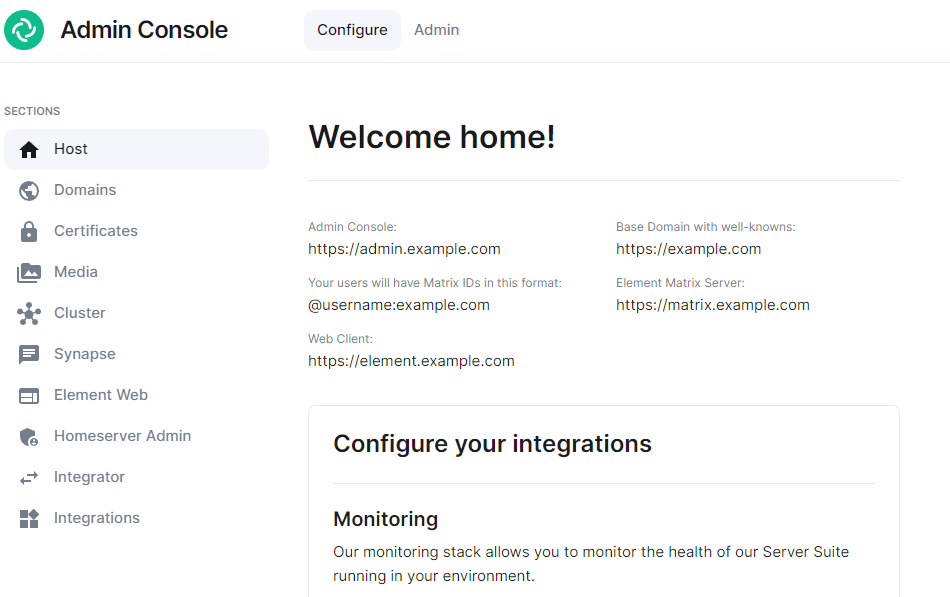This screenshot has height=597, width=950.
Task: Click the Media gallery icon
Action: (x=28, y=273)
